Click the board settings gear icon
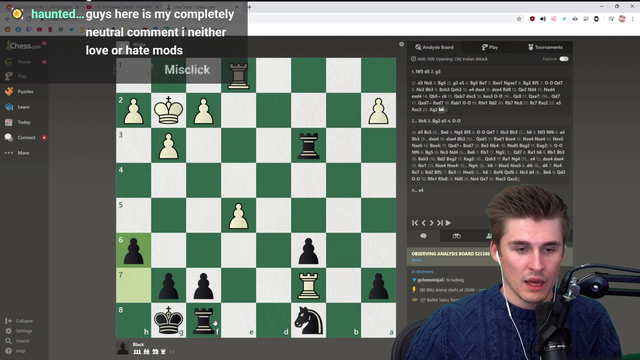This screenshot has width=640, height=360. click(401, 44)
